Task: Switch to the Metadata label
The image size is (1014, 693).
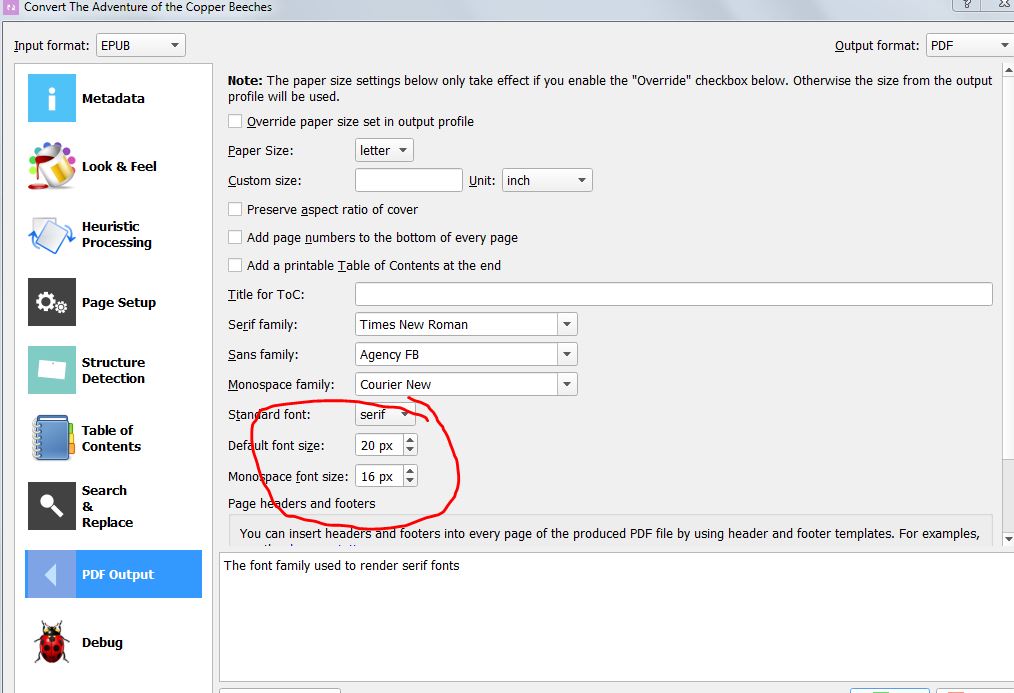Action: tap(113, 98)
